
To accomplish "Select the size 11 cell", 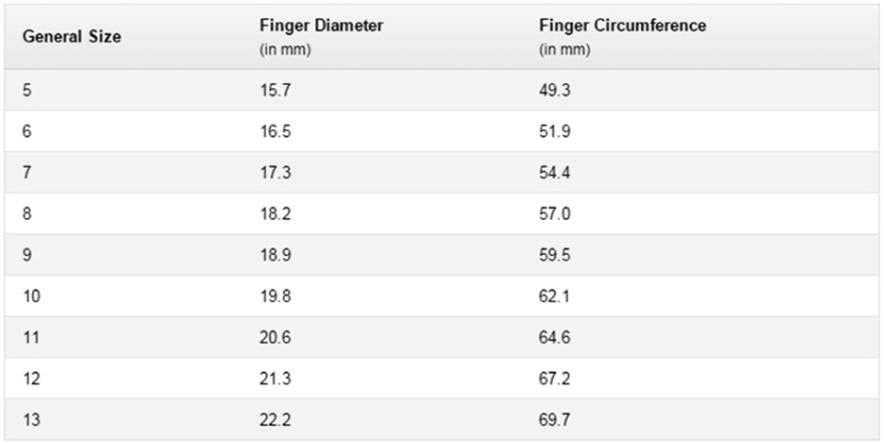I will pyautogui.click(x=31, y=336).
